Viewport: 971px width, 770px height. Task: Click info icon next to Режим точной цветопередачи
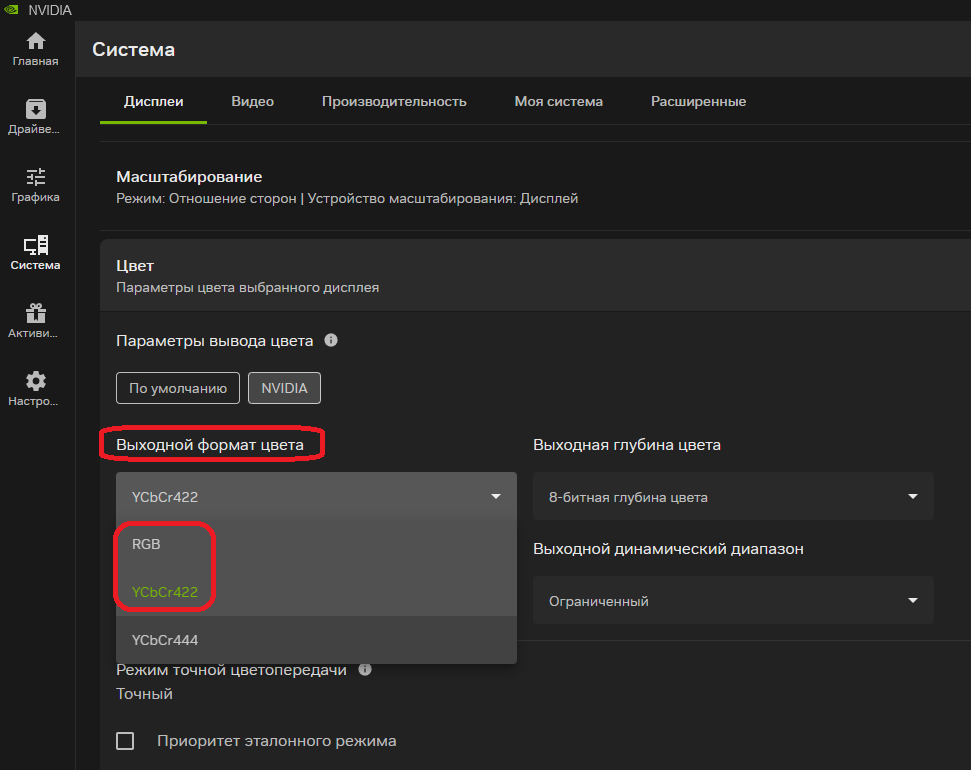tap(365, 669)
